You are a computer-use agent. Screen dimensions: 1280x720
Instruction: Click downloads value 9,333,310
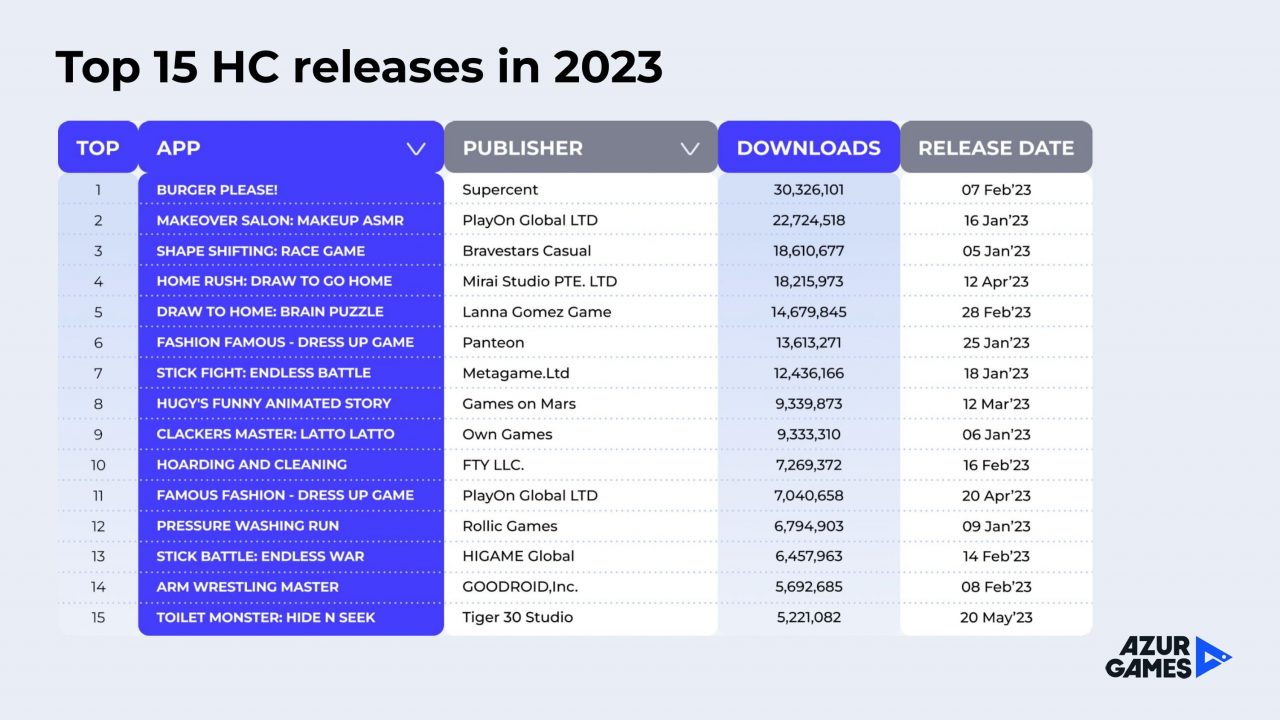(809, 434)
